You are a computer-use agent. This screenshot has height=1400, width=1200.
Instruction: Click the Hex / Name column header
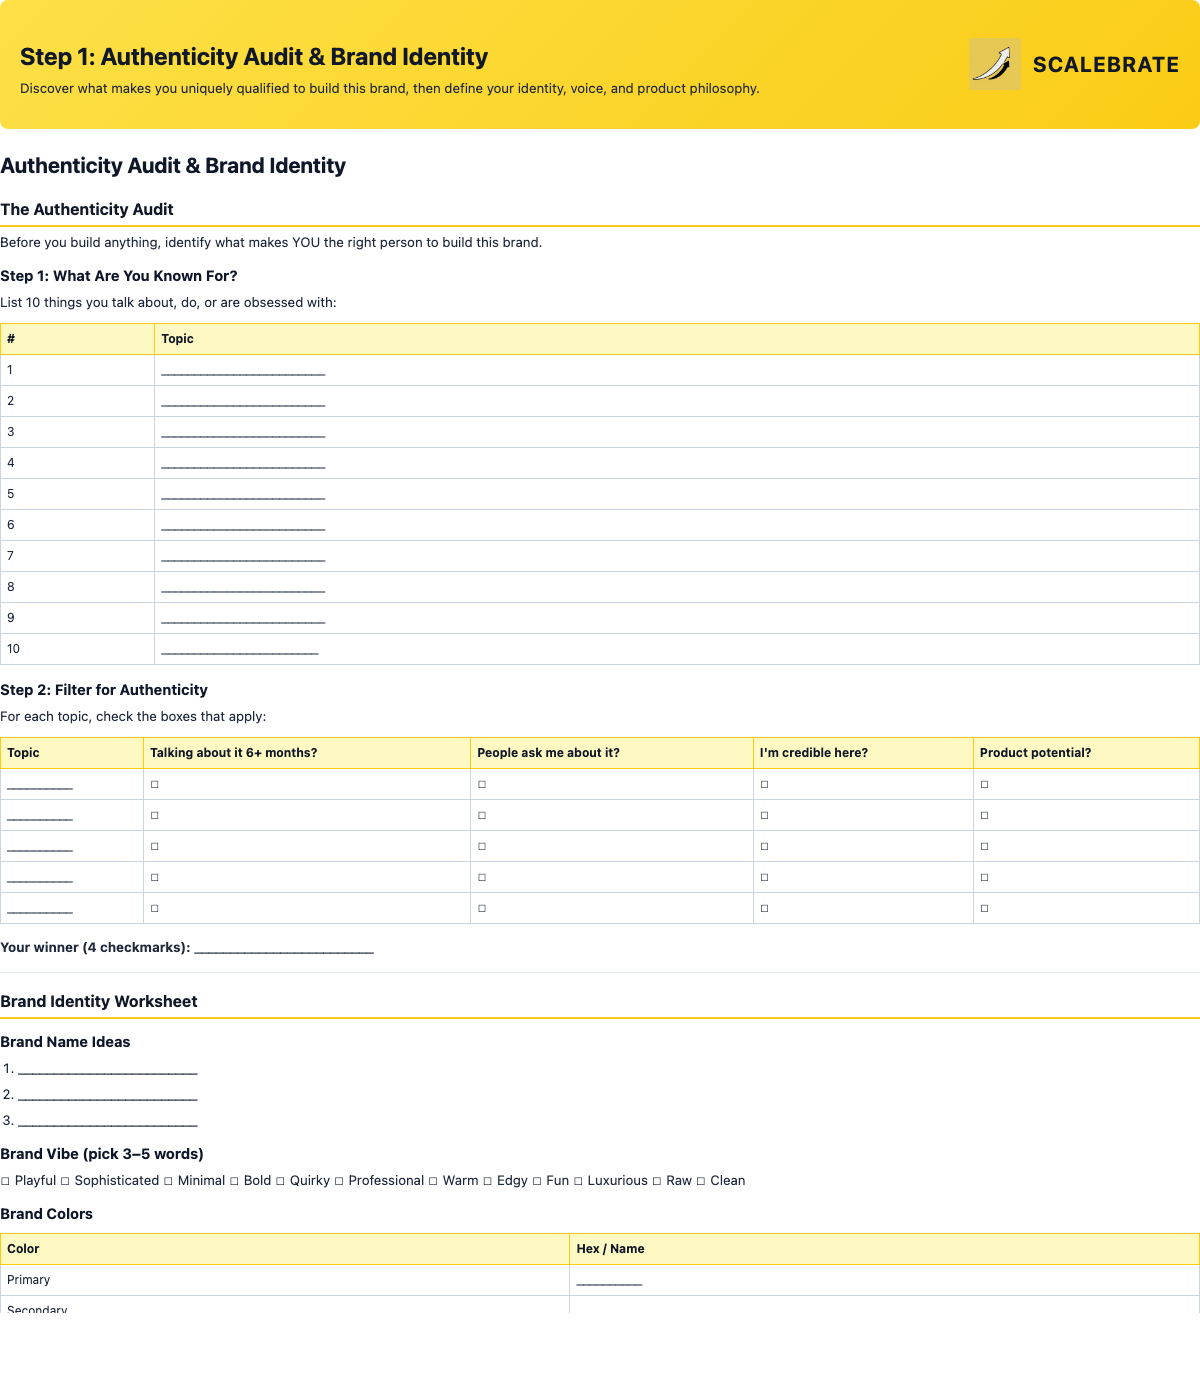pyautogui.click(x=610, y=1249)
